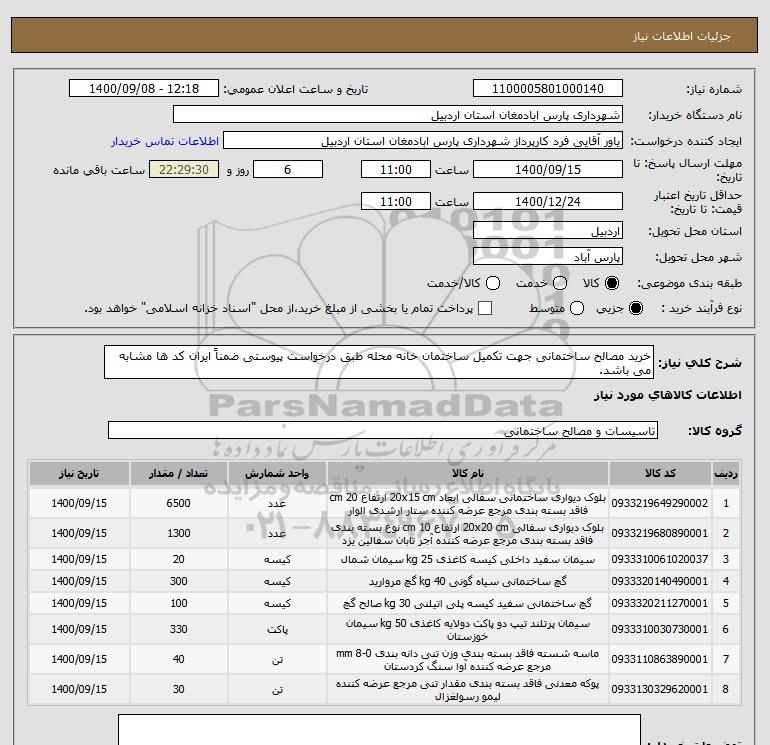770x745 pixels.
Task: Click product code 0933310061020037
Action: pyautogui.click(x=660, y=559)
